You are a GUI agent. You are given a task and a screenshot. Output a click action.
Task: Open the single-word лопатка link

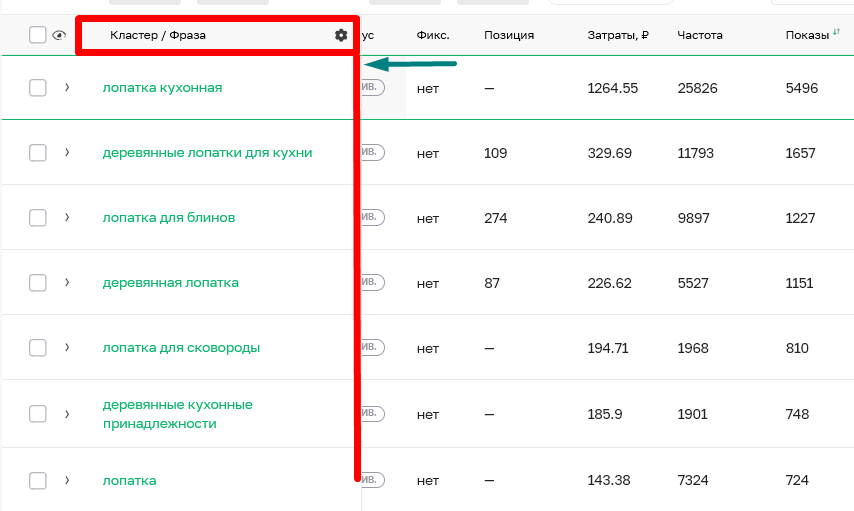pyautogui.click(x=130, y=480)
